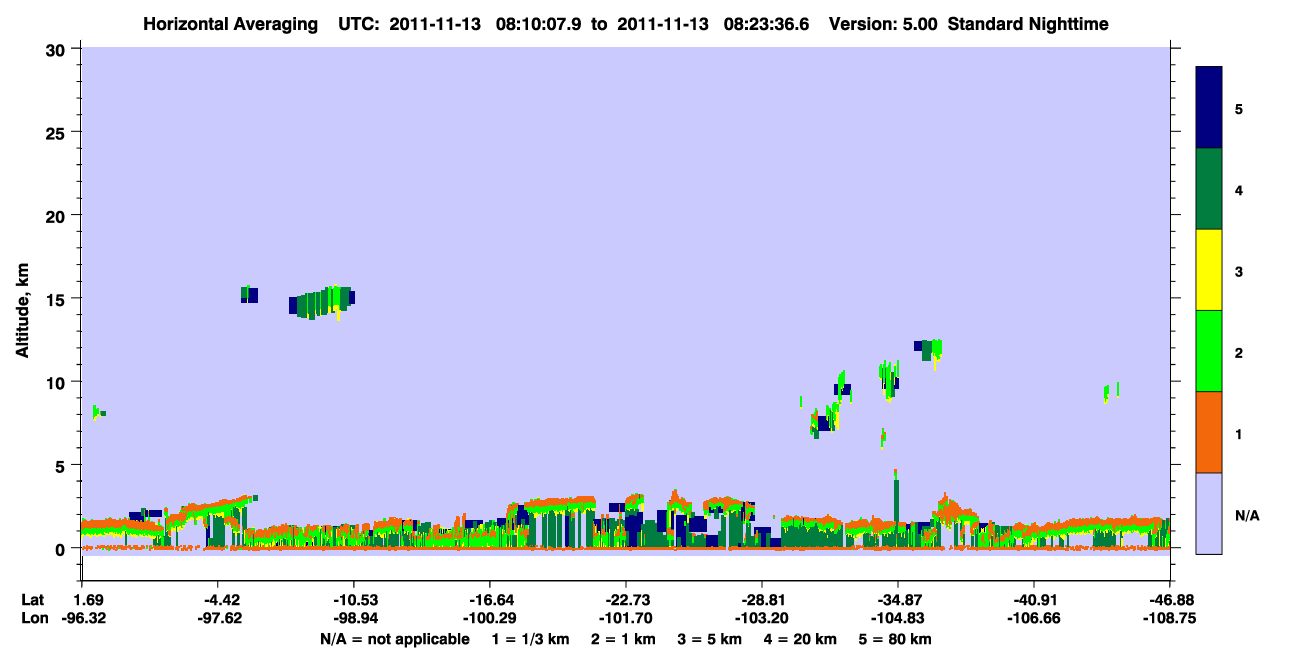Click the legend text 'N/A = not applicable'
1300x667 pixels.
tap(394, 639)
